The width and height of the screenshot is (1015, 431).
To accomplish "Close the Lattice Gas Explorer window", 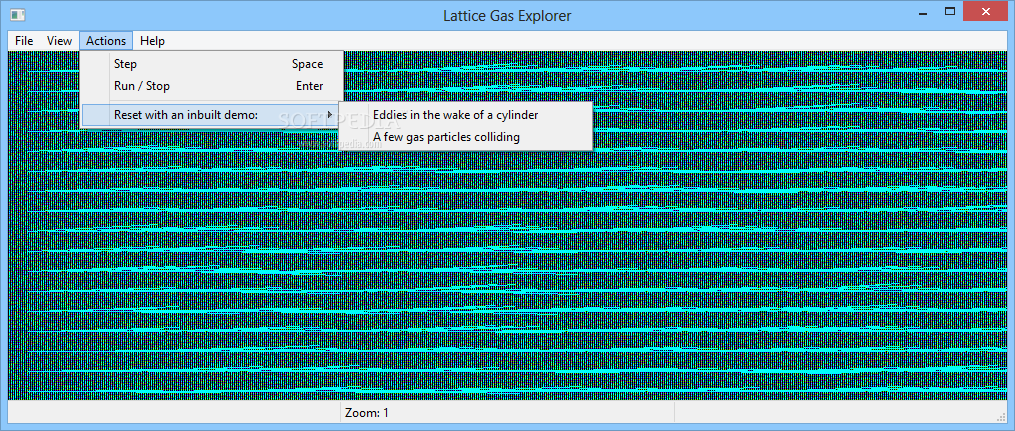I will (987, 11).
